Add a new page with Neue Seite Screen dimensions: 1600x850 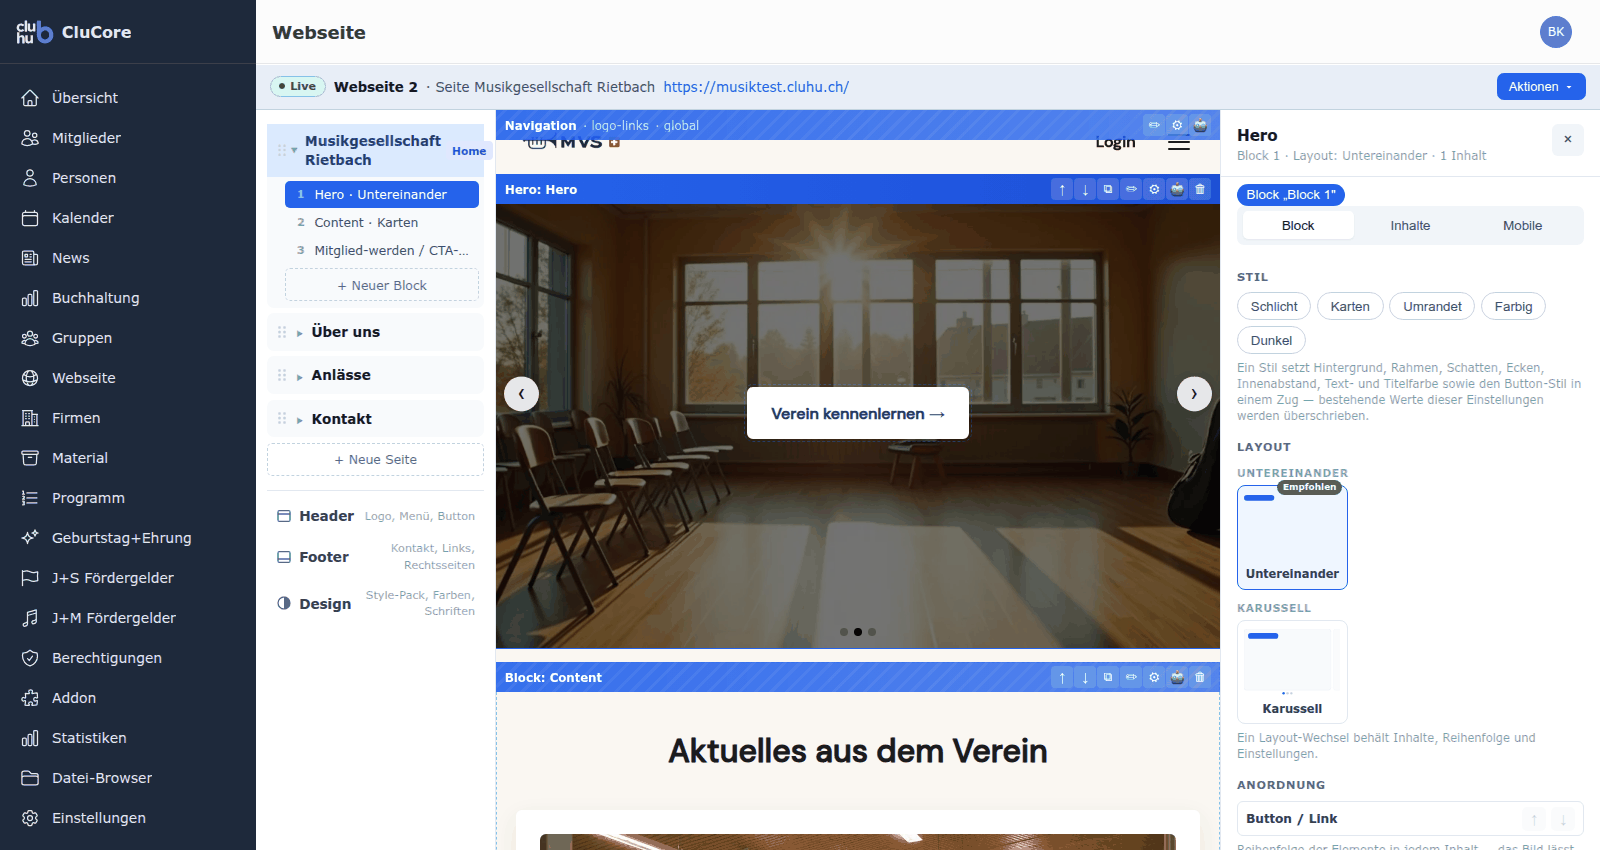point(375,460)
